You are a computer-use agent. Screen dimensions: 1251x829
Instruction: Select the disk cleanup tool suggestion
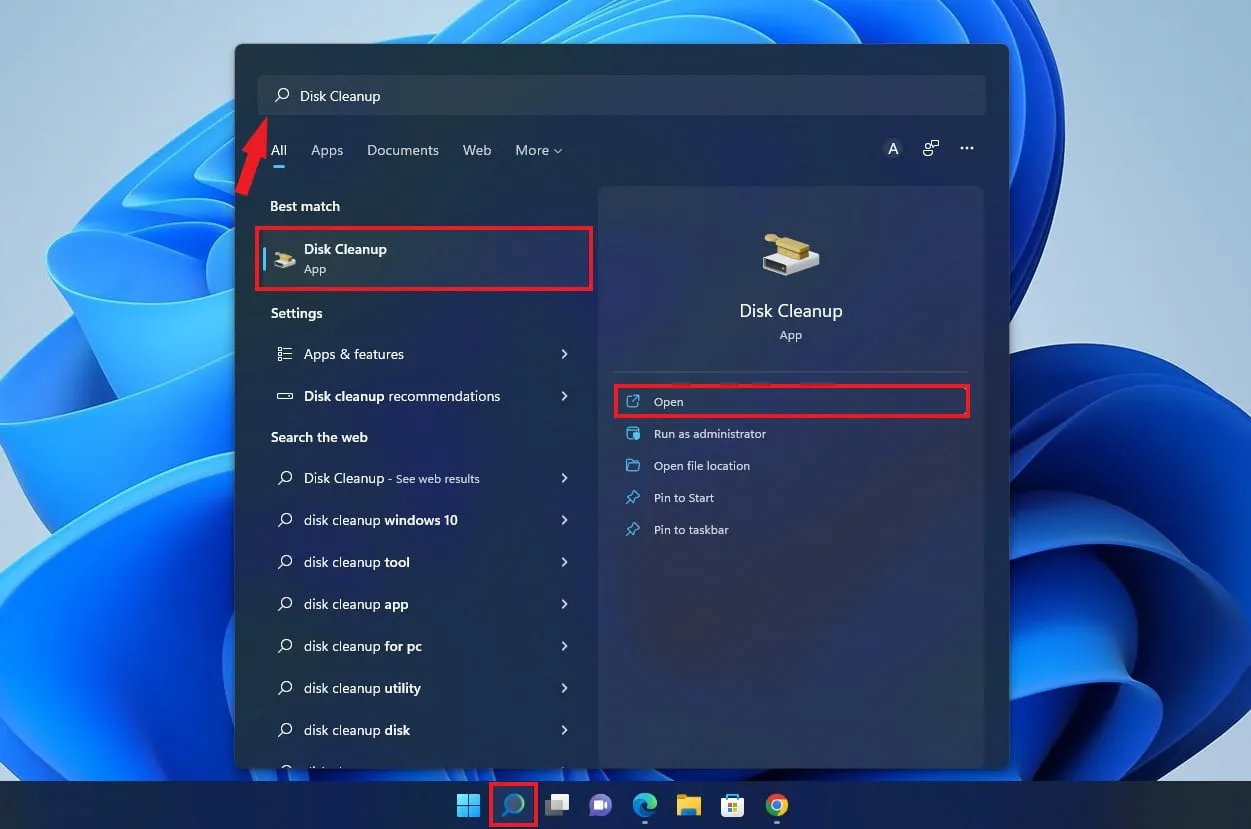pyautogui.click(x=424, y=562)
